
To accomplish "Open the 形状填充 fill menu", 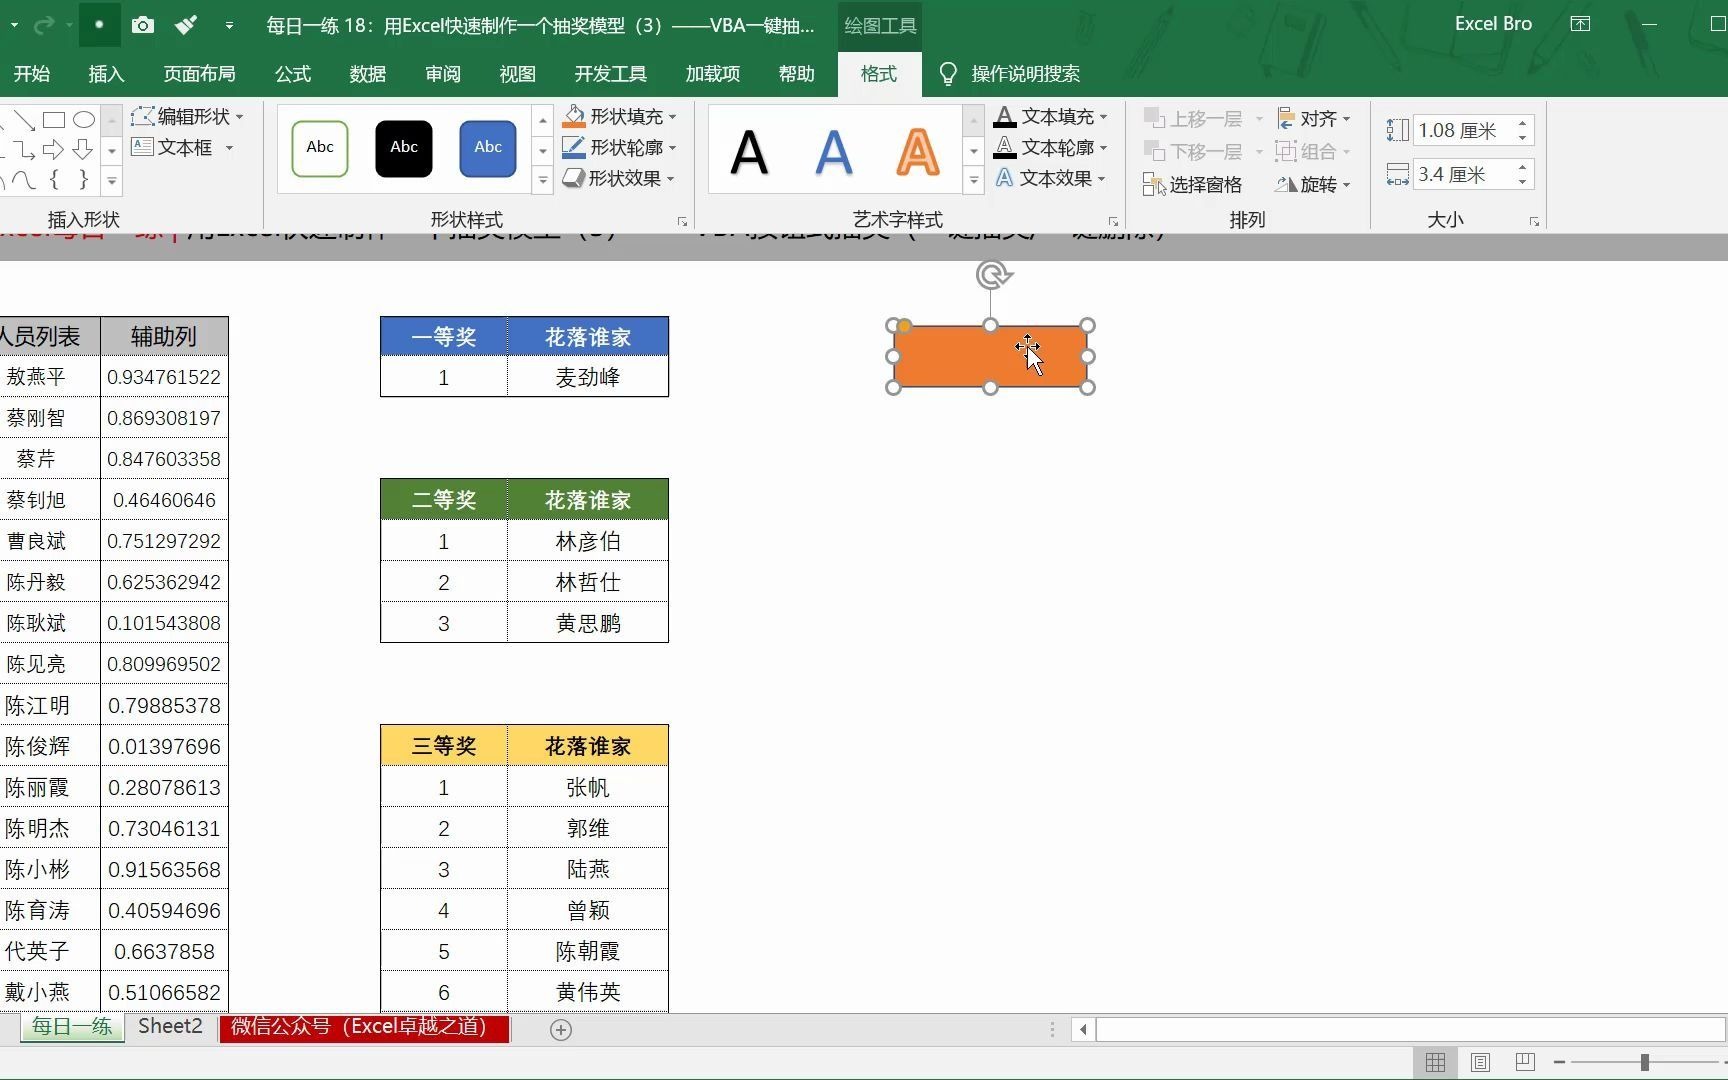I will (619, 116).
